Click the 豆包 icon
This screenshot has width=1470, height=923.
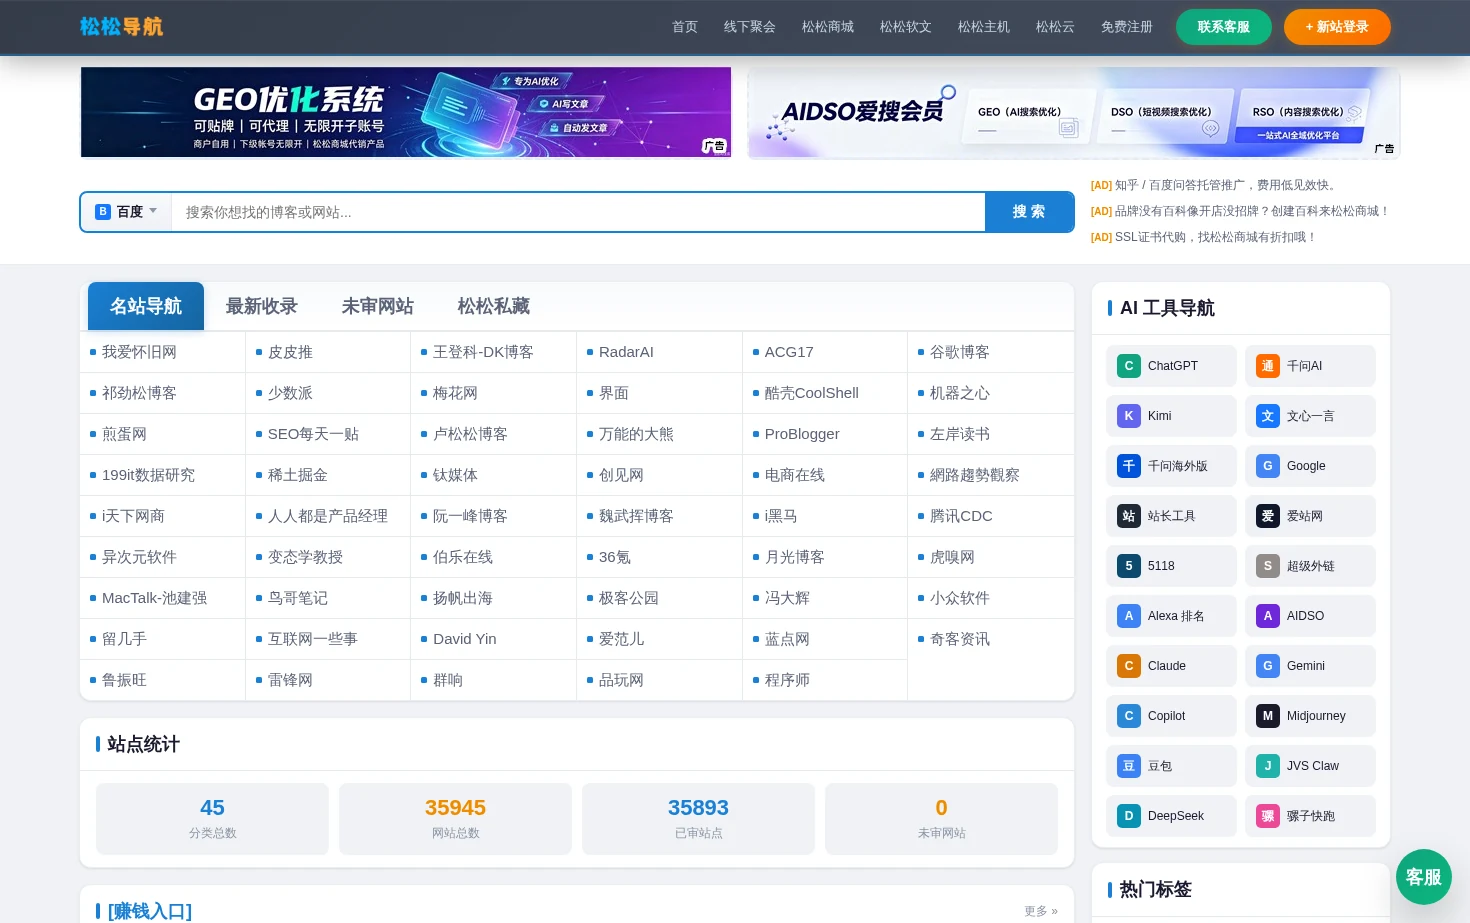[1129, 766]
